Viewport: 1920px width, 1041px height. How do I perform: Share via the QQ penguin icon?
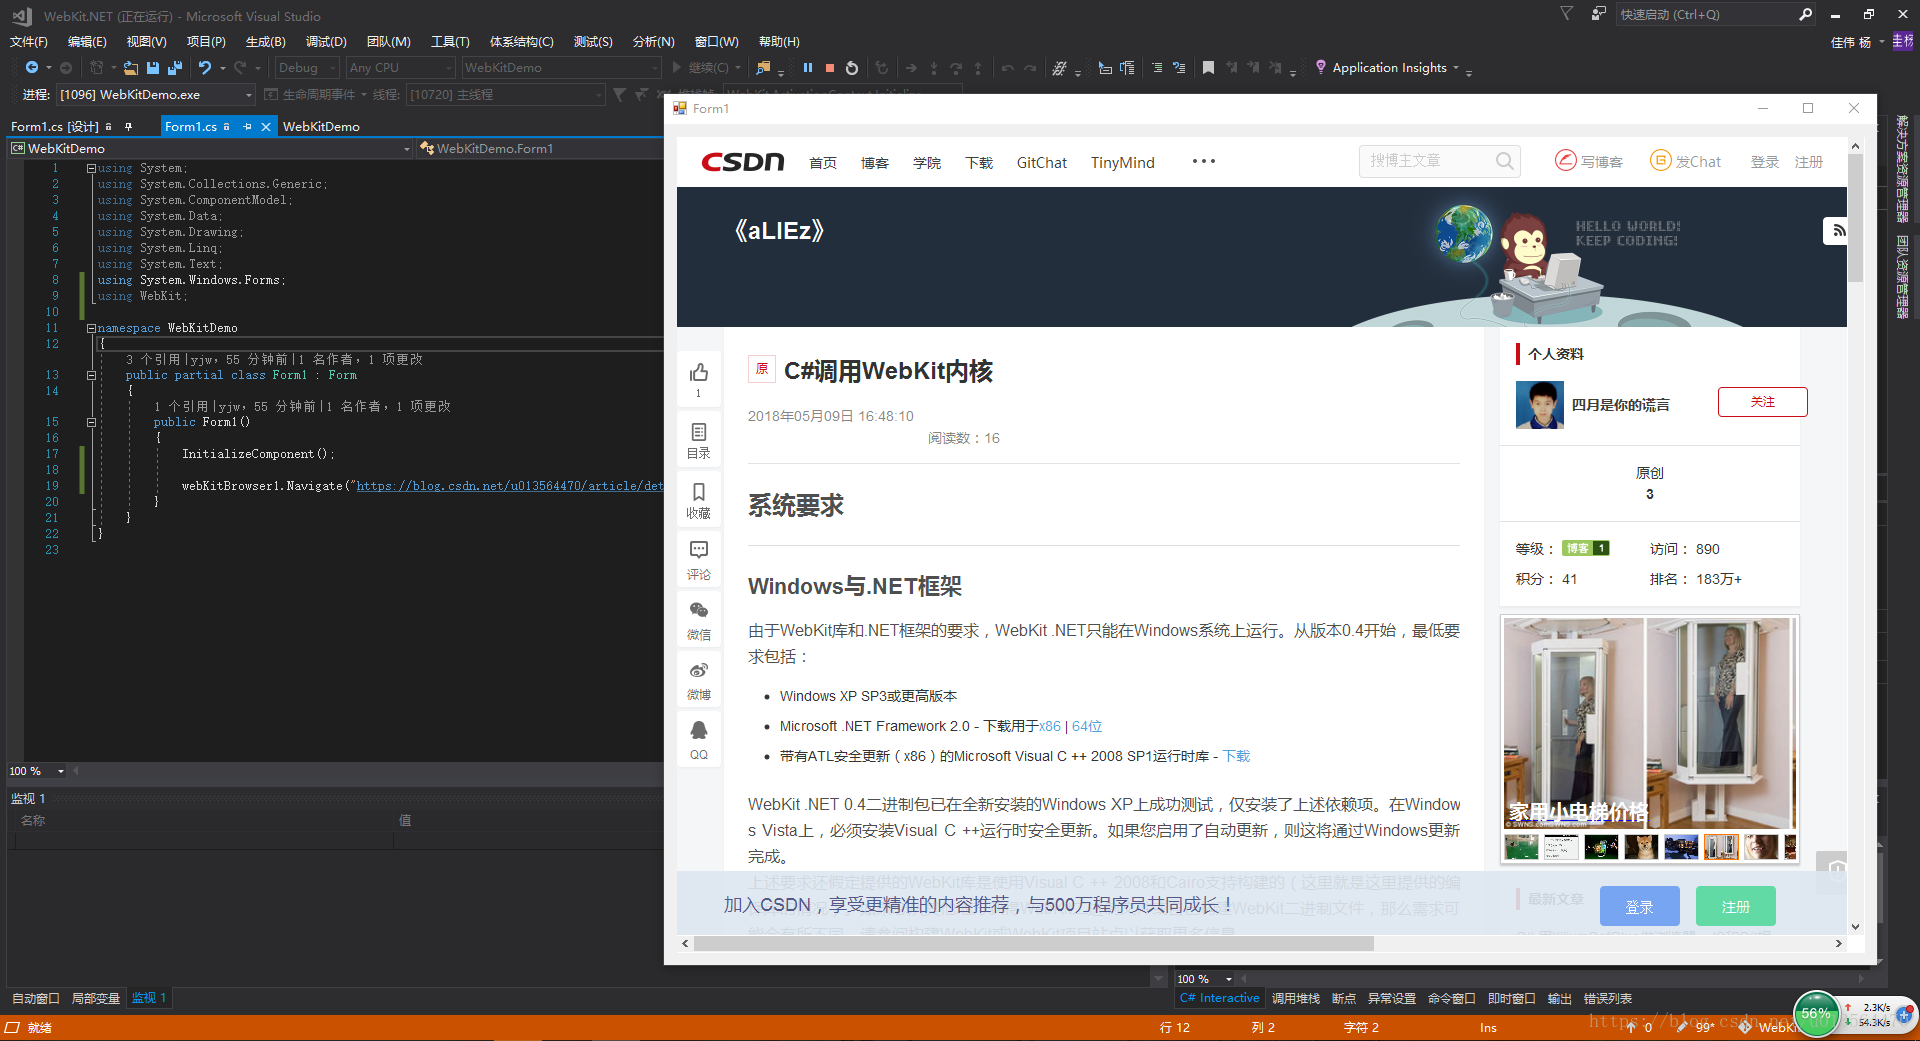[x=699, y=730]
